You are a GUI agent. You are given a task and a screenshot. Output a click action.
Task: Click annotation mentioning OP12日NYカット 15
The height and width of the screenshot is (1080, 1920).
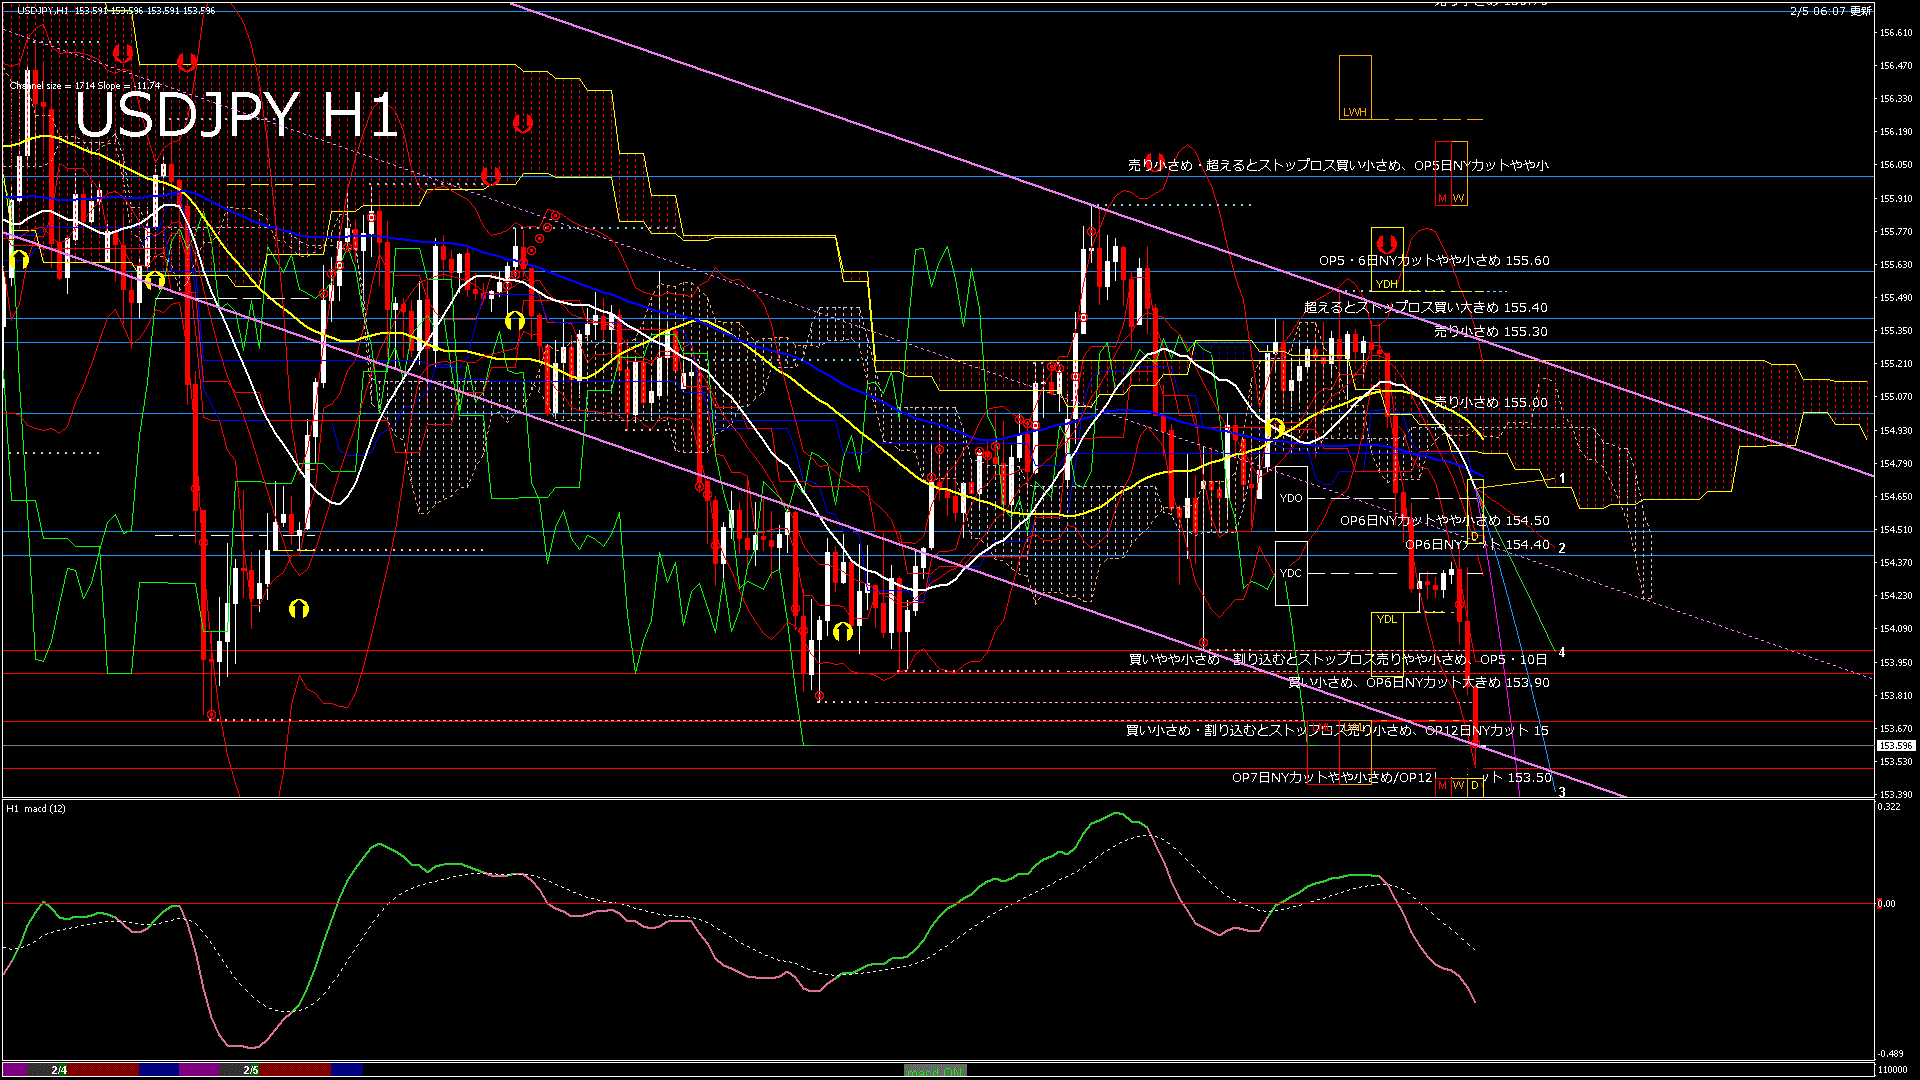tap(1337, 730)
